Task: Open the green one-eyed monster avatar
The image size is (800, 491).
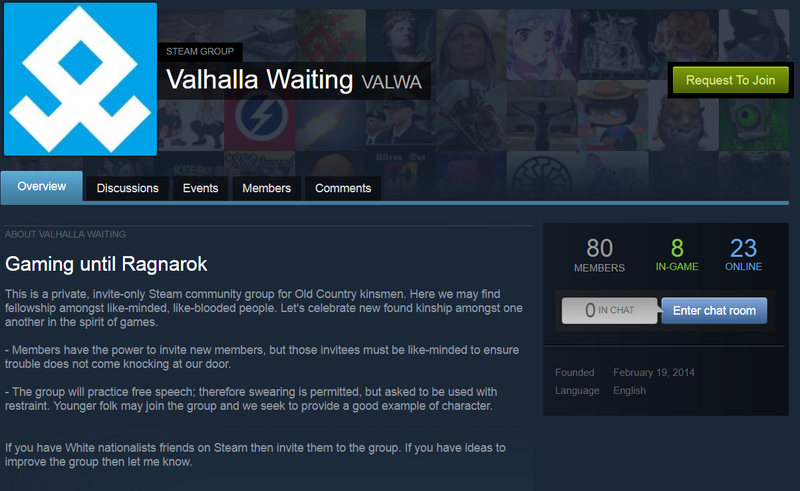Action: coord(754,115)
